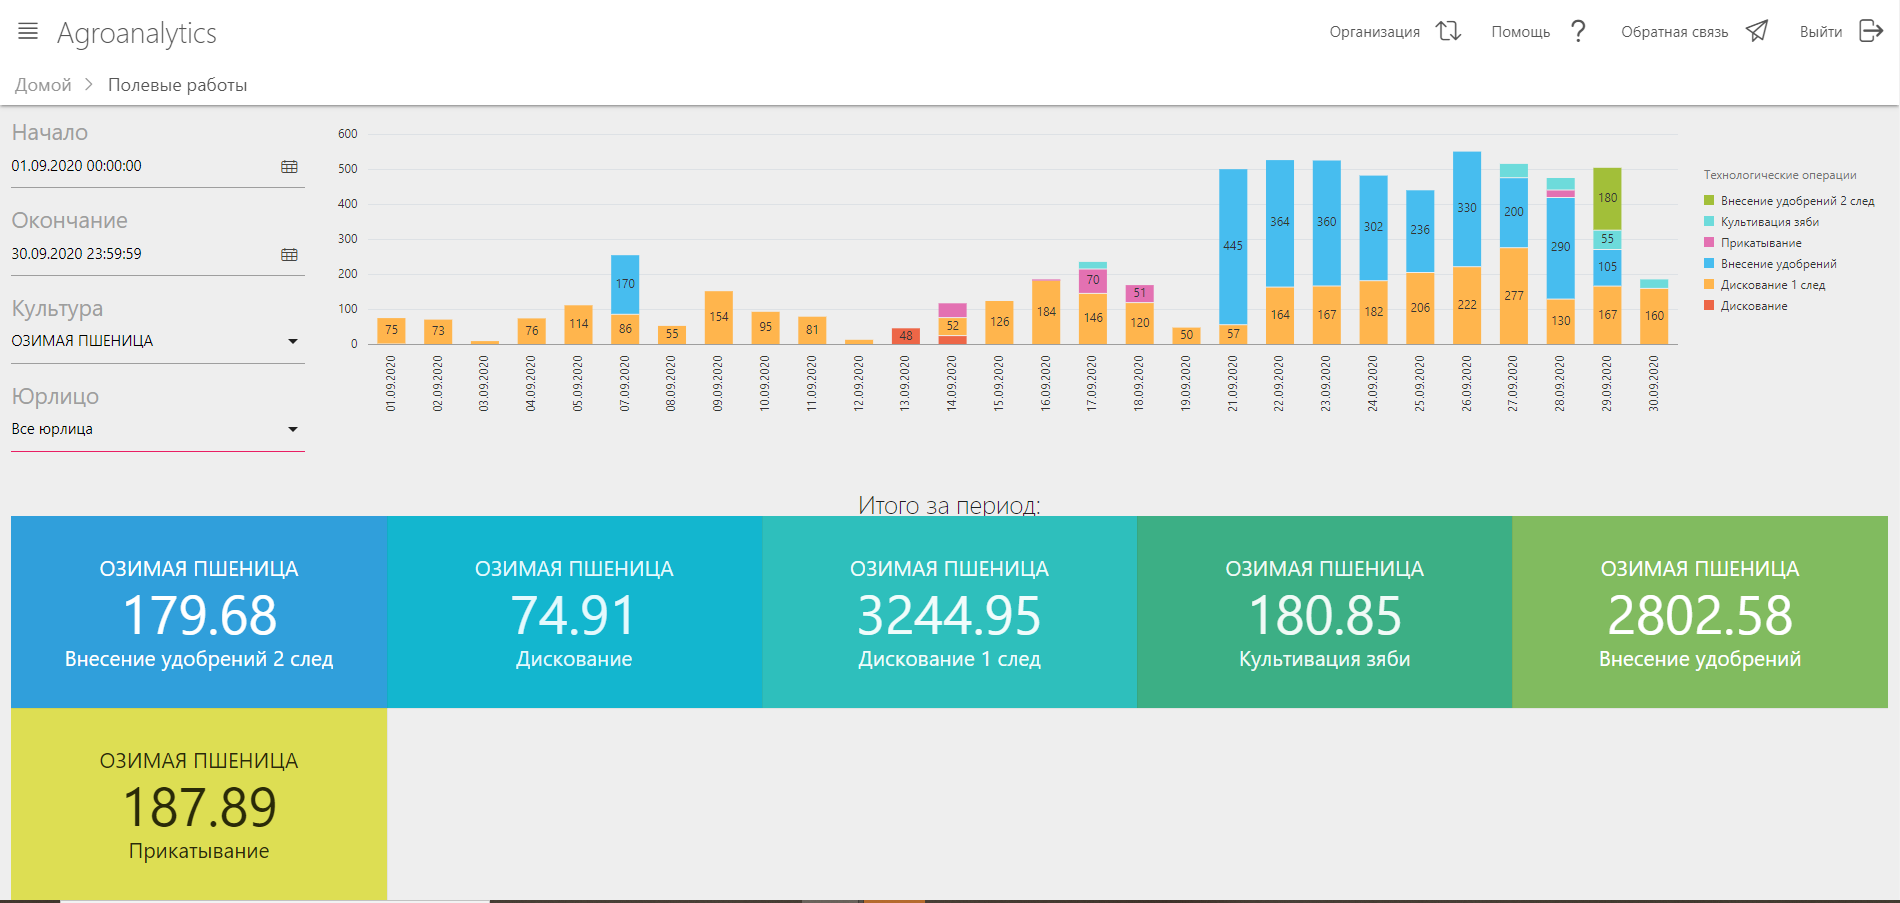Expand the Юрлицо dropdown
1900x903 pixels.
(292, 430)
